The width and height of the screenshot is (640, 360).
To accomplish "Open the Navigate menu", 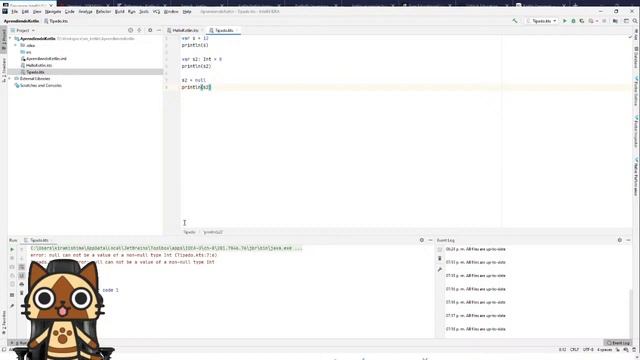I will (x=53, y=12).
